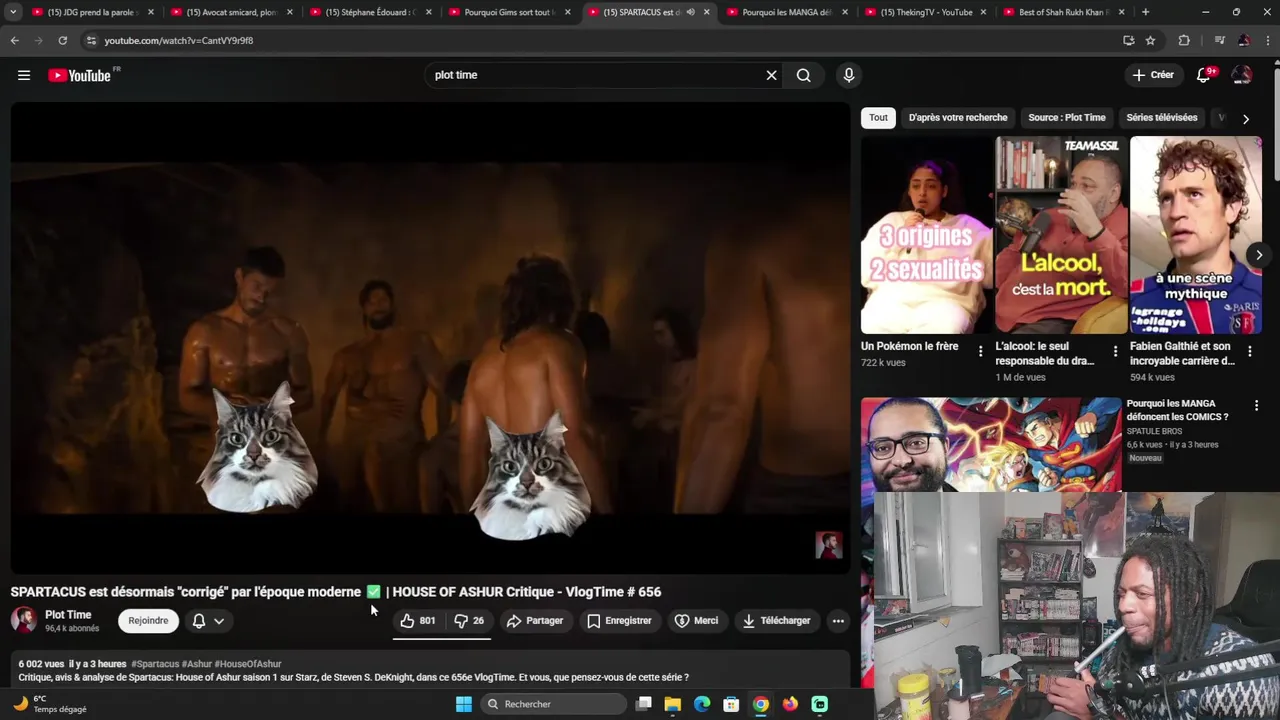The width and height of the screenshot is (1280, 720).
Task: Select the Tout filter chip
Action: pos(878,118)
